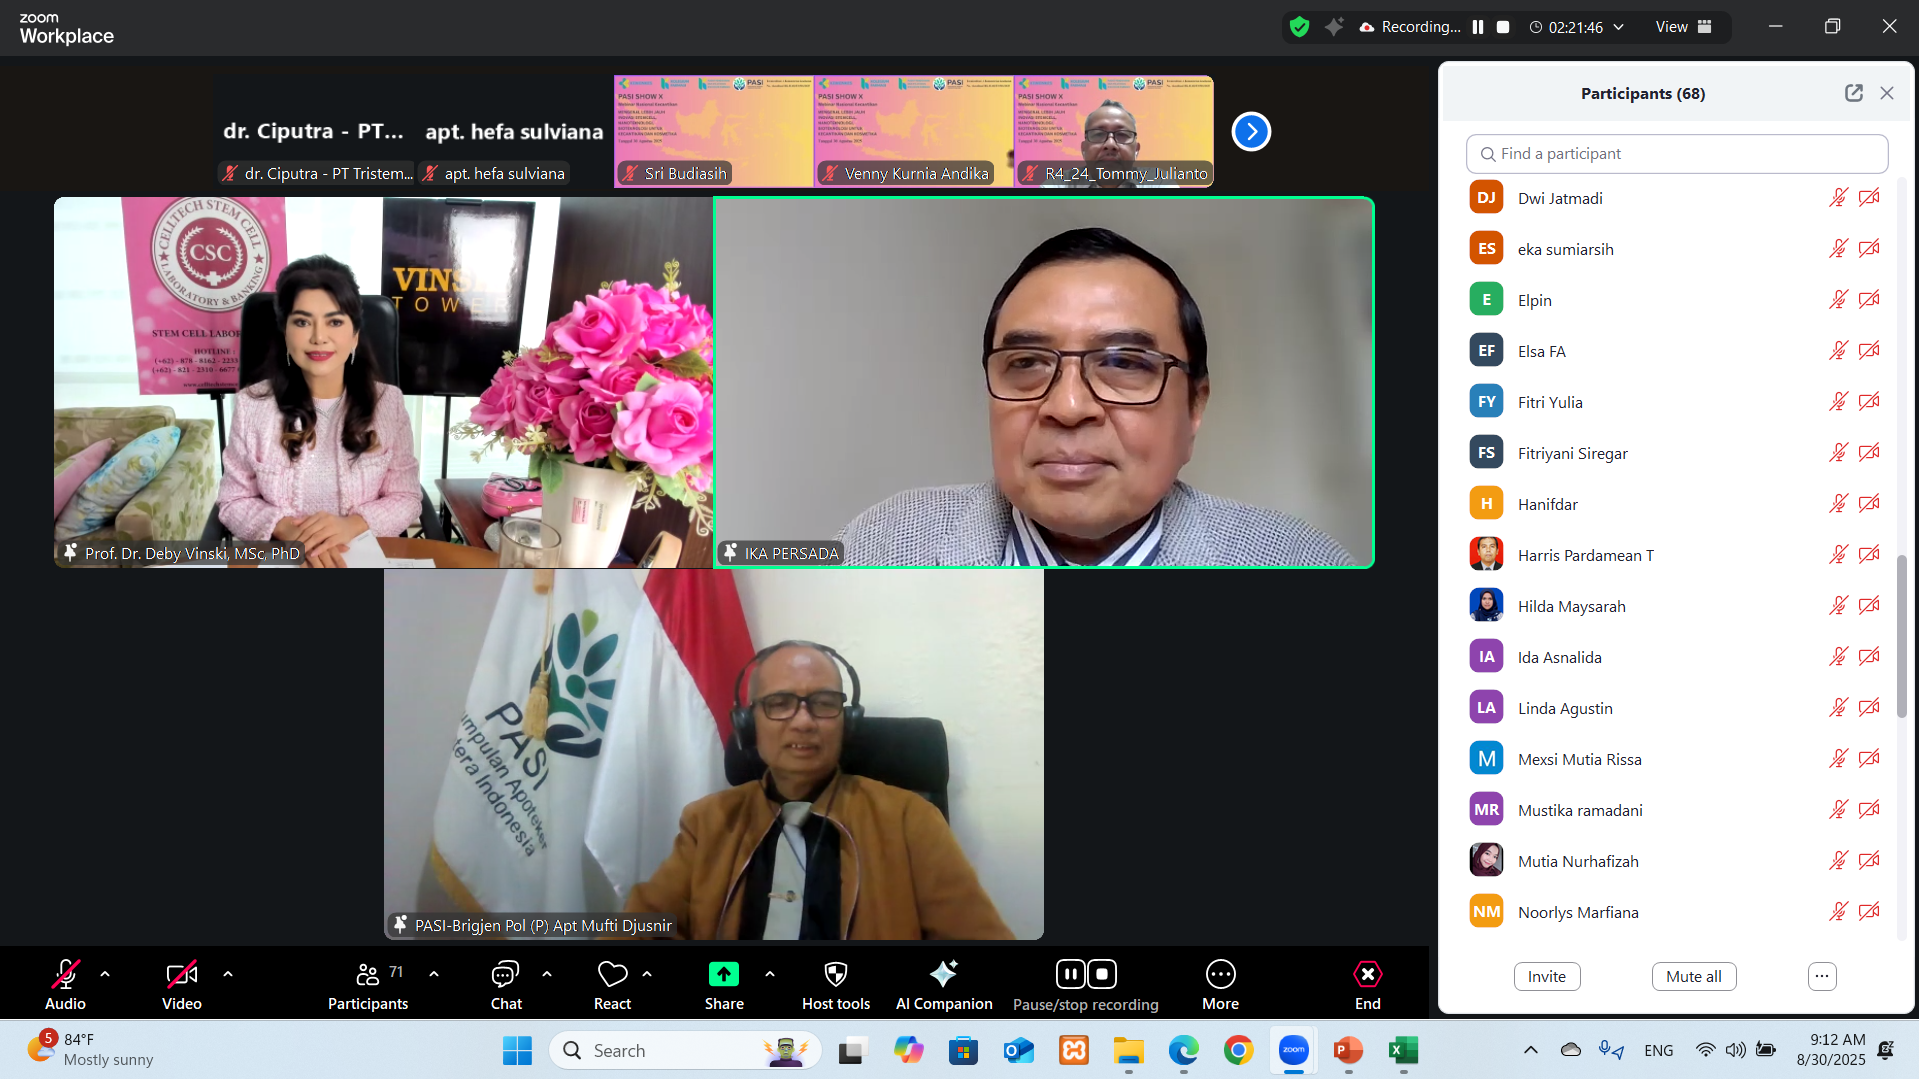Launch the AI Companion sparkle icon

[x=943, y=974]
